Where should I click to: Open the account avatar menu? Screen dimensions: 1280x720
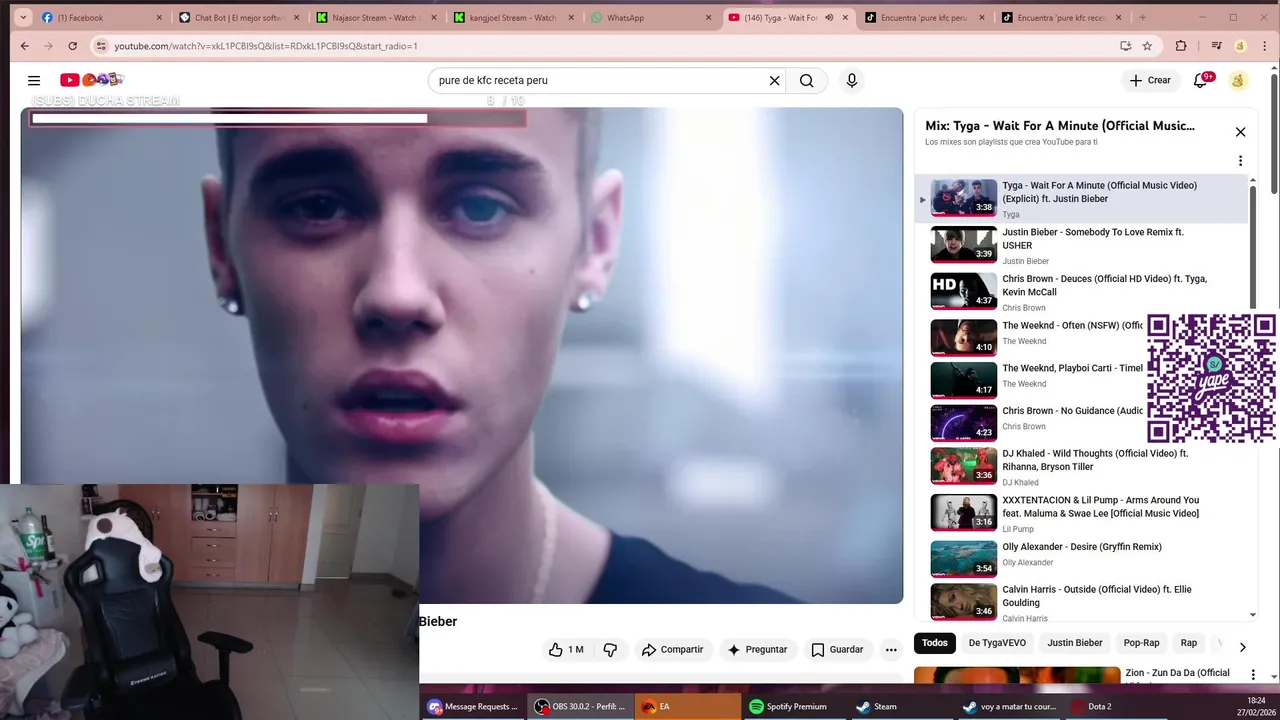click(x=1239, y=81)
